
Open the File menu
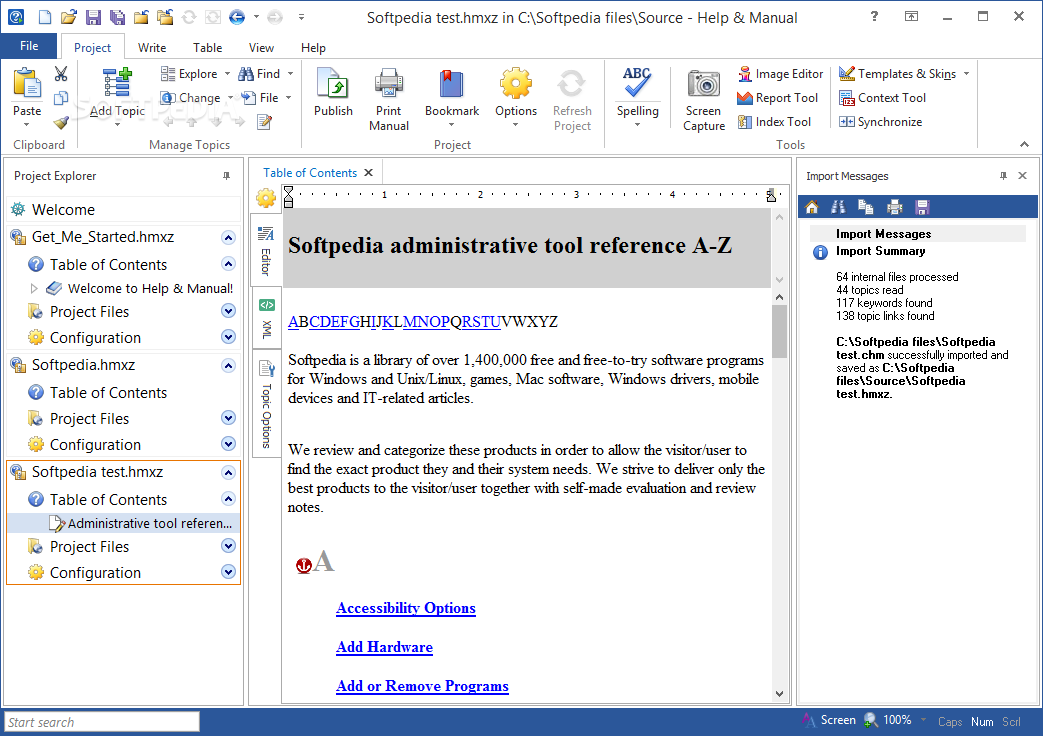(29, 46)
